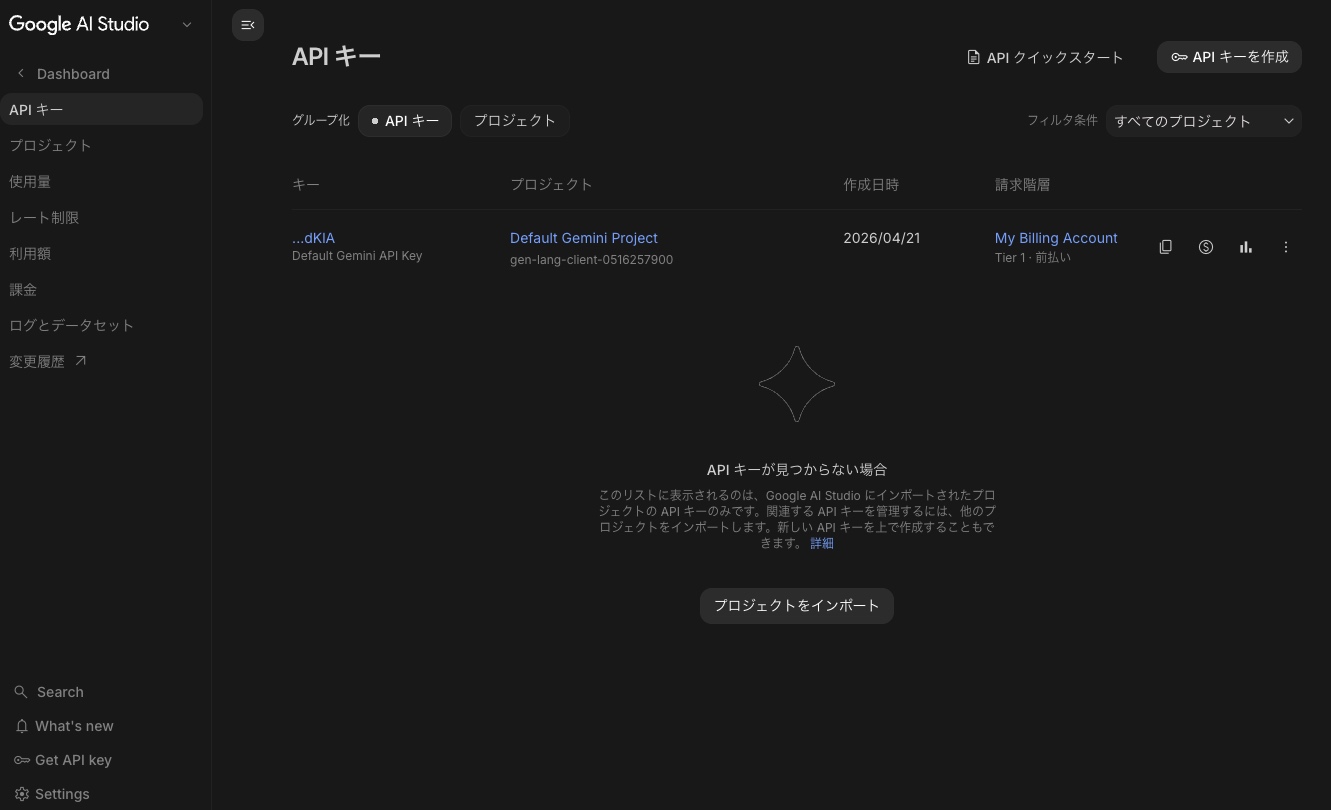Open the Default Gemini Project link

click(x=584, y=238)
